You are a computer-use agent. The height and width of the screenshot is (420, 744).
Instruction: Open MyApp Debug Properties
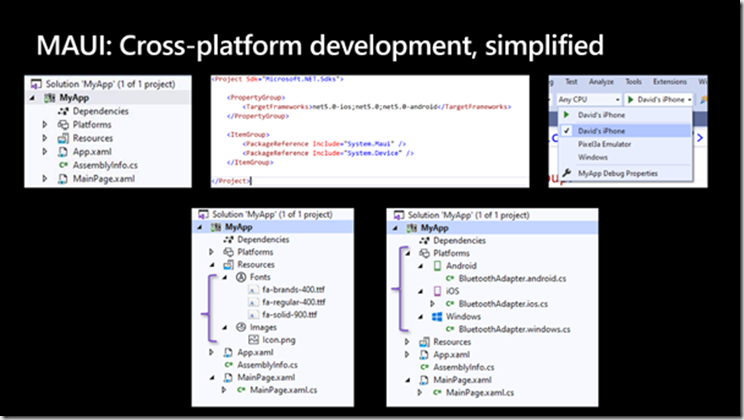618,174
